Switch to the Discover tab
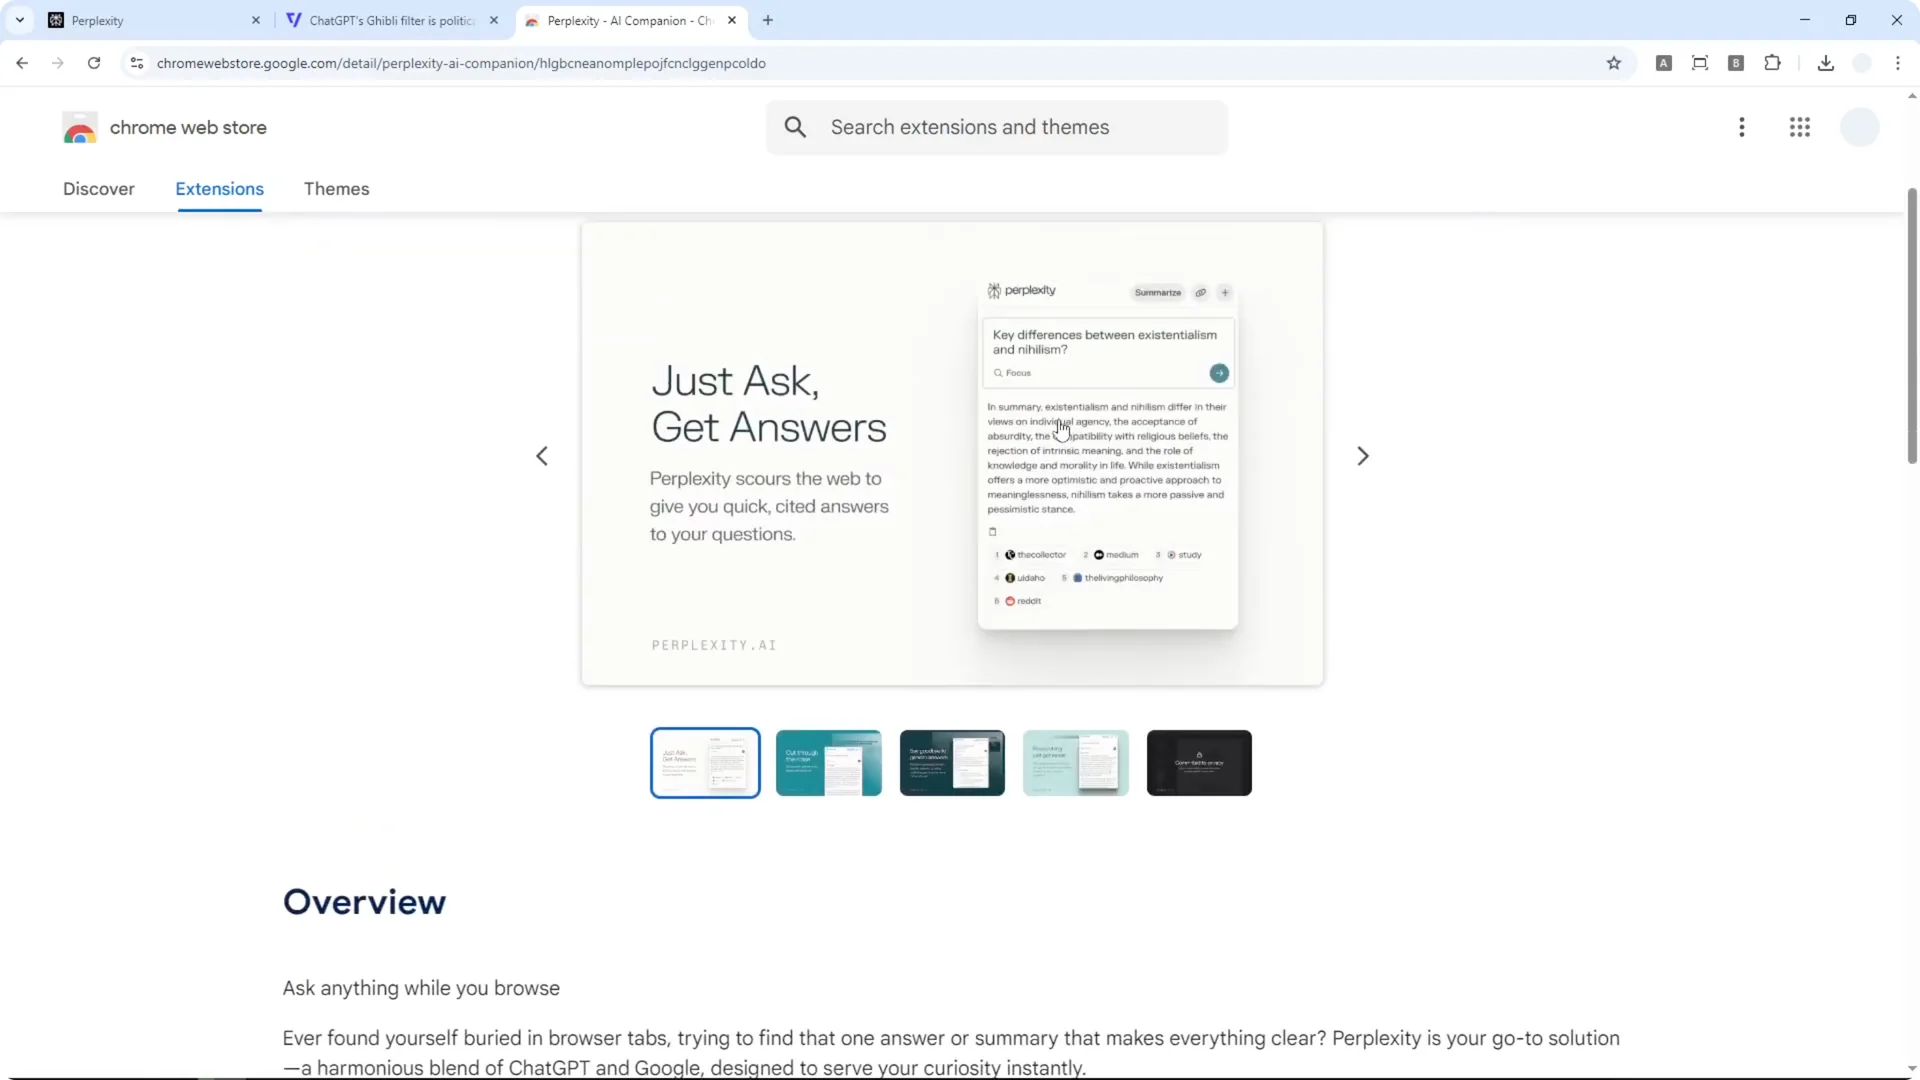 coord(99,189)
